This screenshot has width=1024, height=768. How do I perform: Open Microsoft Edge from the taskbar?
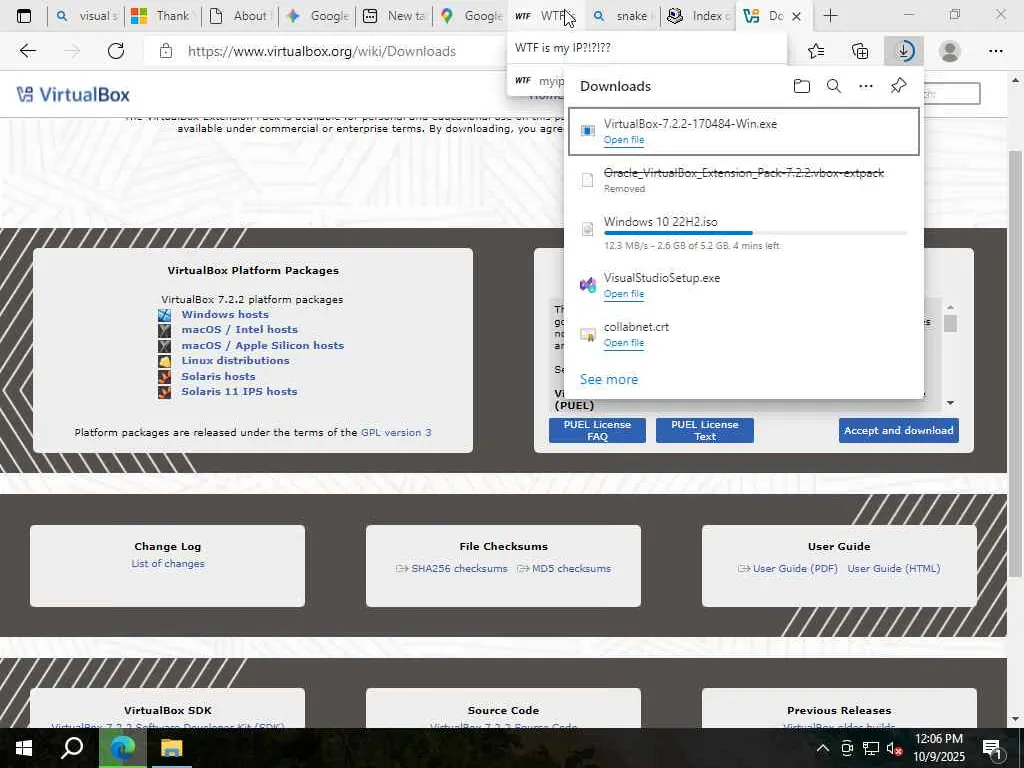click(x=122, y=748)
